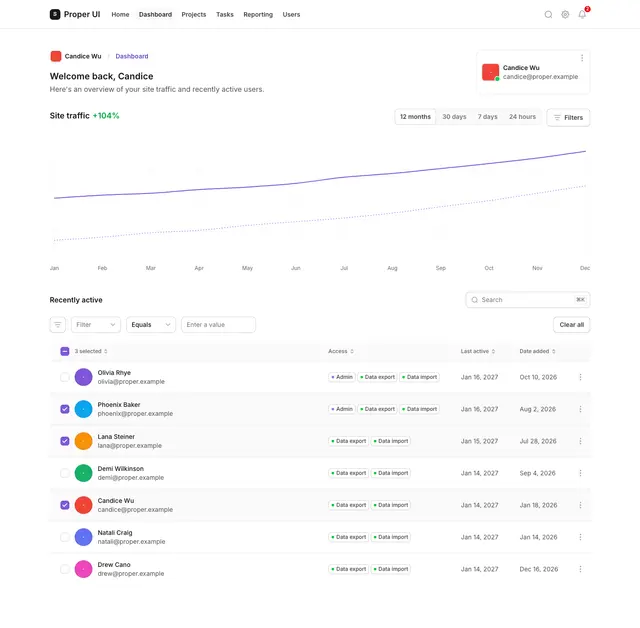Open row menu for Lana Steiner

(x=580, y=441)
